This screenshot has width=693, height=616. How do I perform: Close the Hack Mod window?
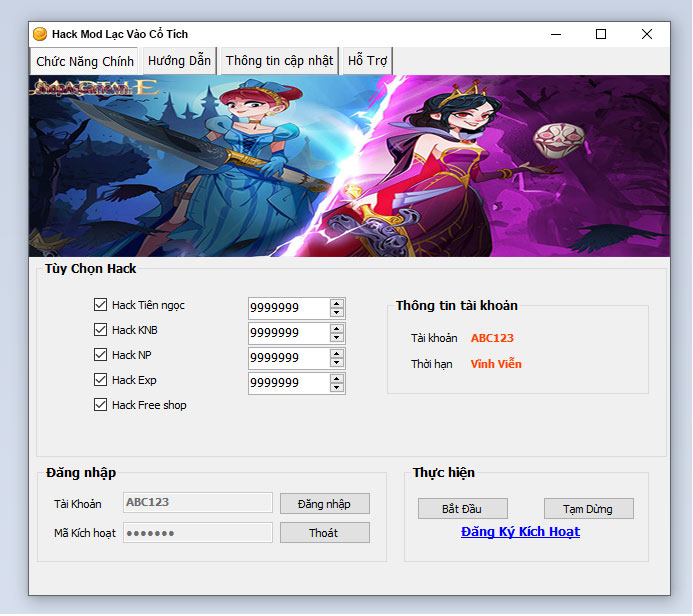tap(647, 34)
